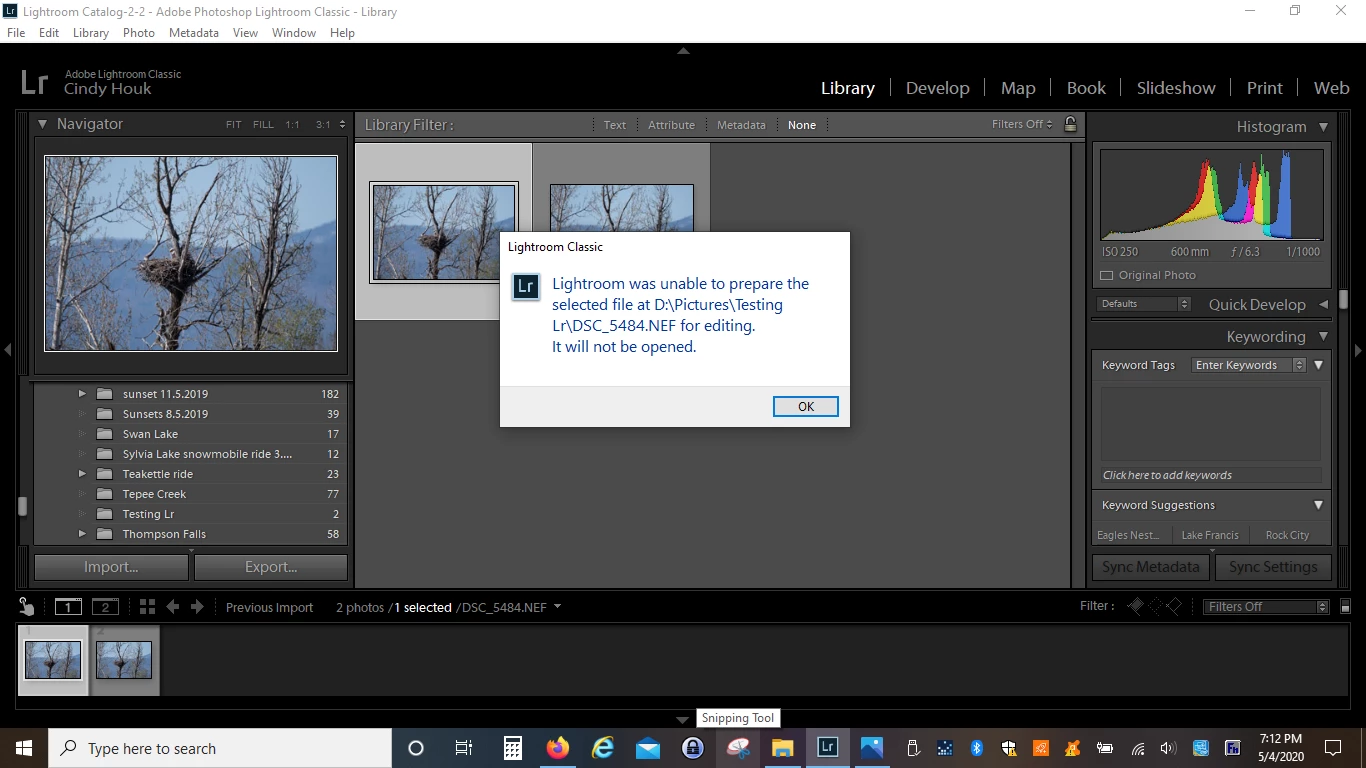Select the Text library filter
Viewport: 1366px width, 768px height.
615,125
